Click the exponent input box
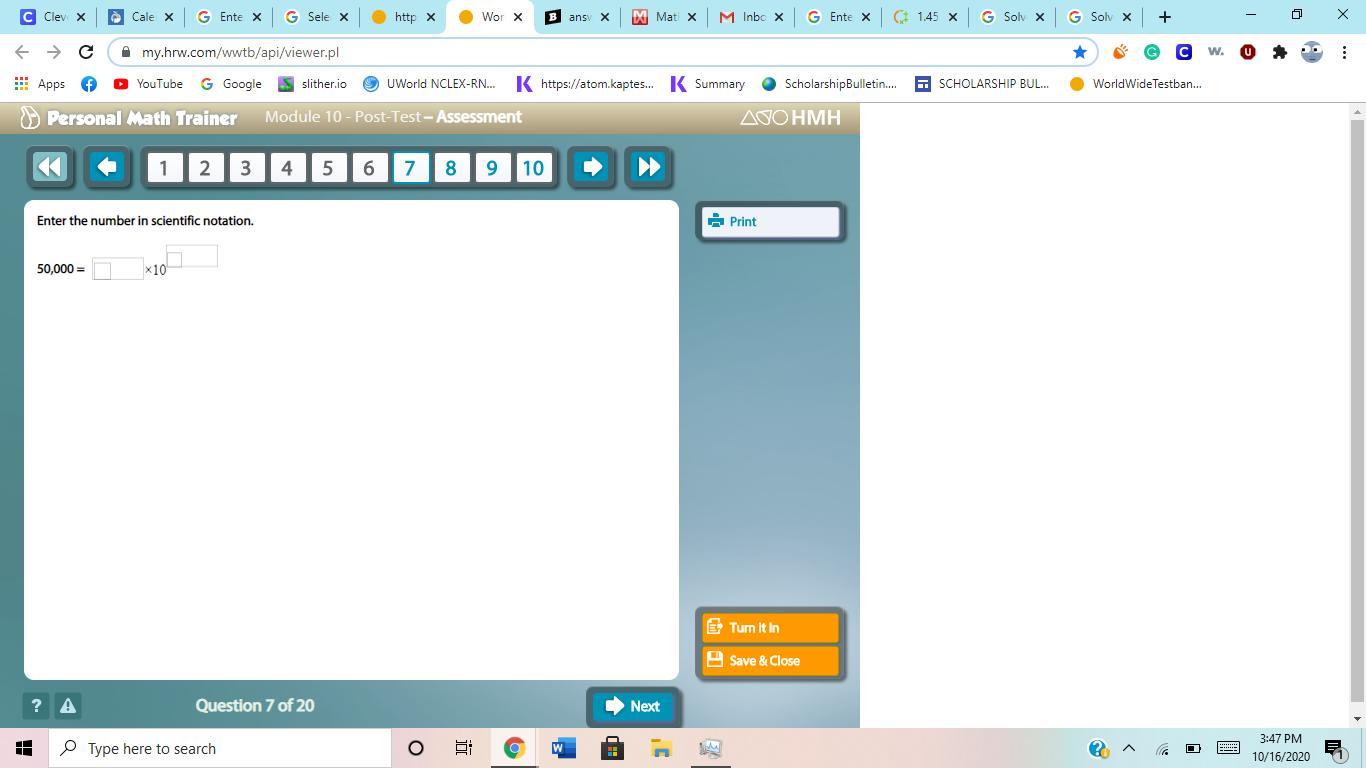The height and width of the screenshot is (768, 1366). (x=192, y=256)
